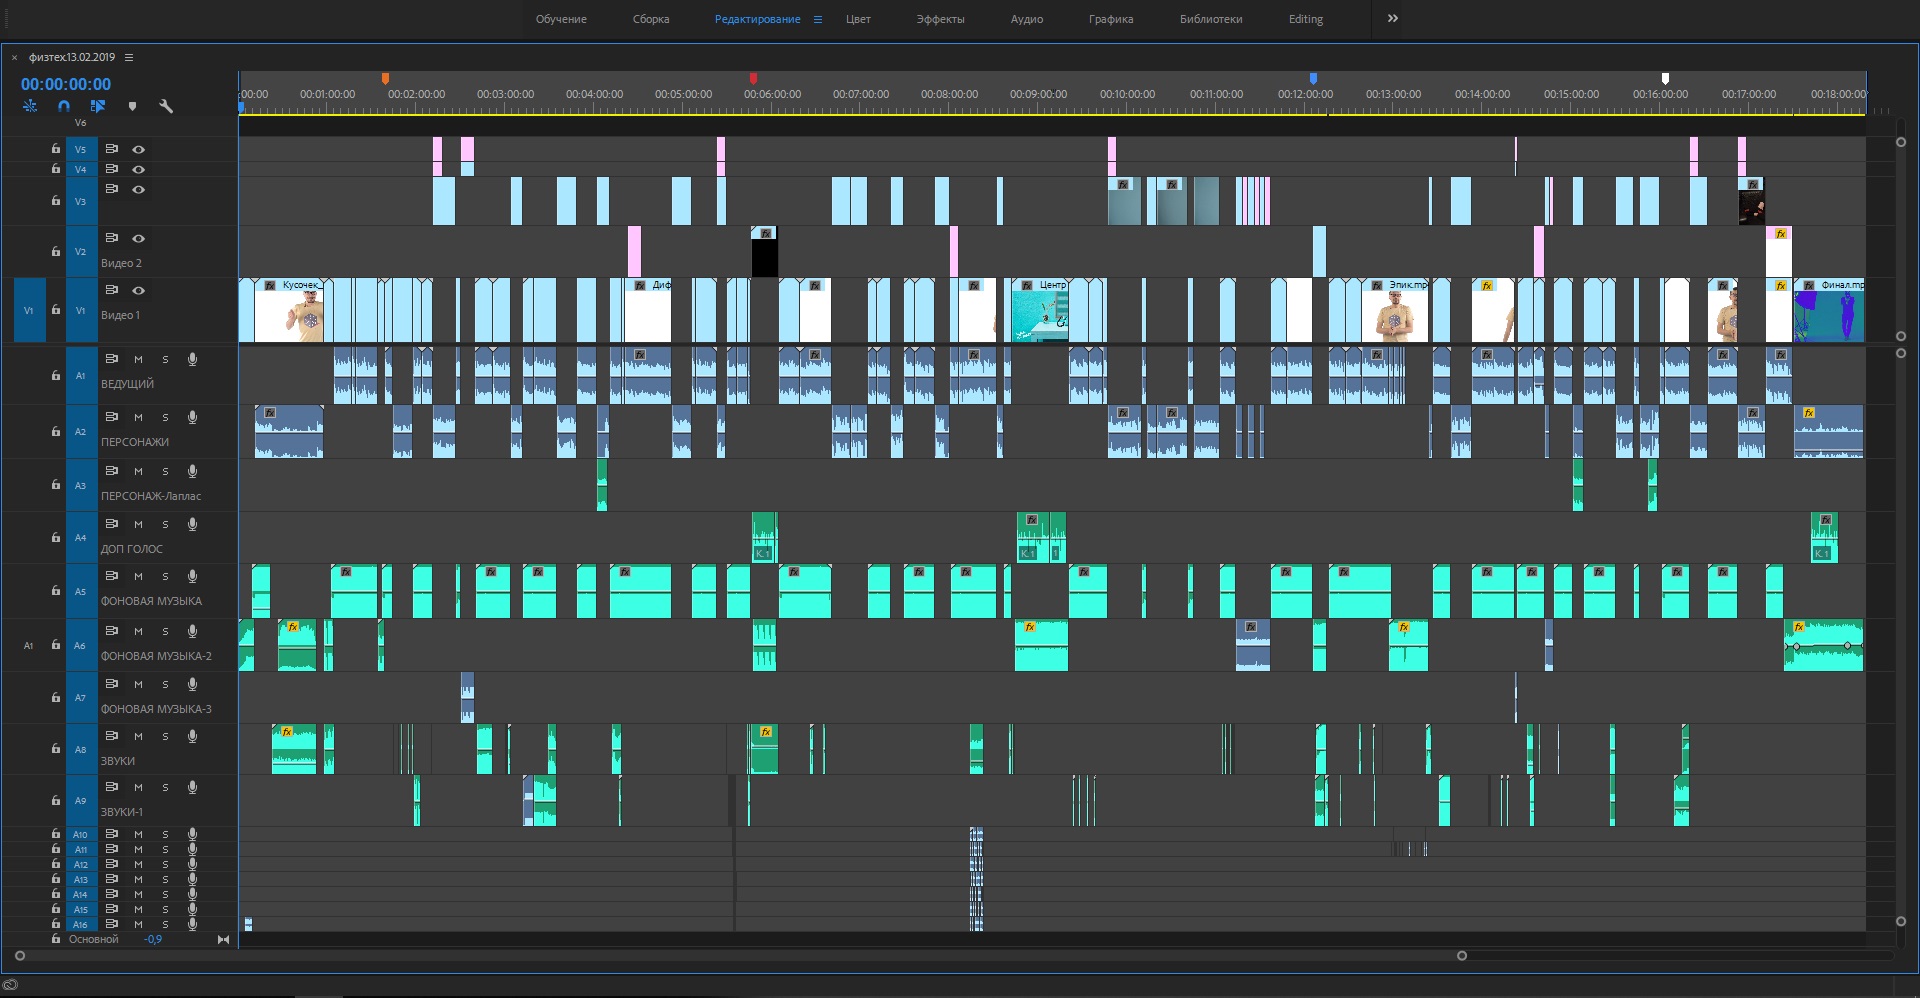Click the orange marker on the time ruler
Screen dimensions: 1920x998
[385, 78]
